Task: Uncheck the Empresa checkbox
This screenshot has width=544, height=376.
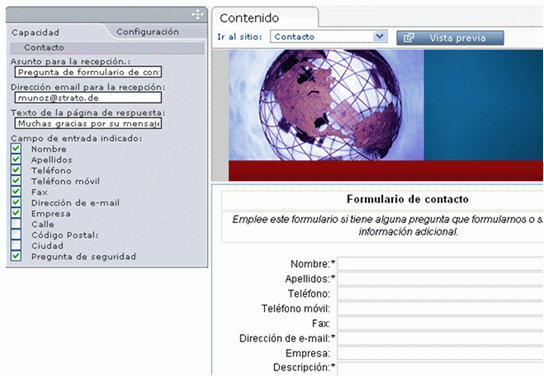Action: pyautogui.click(x=16, y=213)
